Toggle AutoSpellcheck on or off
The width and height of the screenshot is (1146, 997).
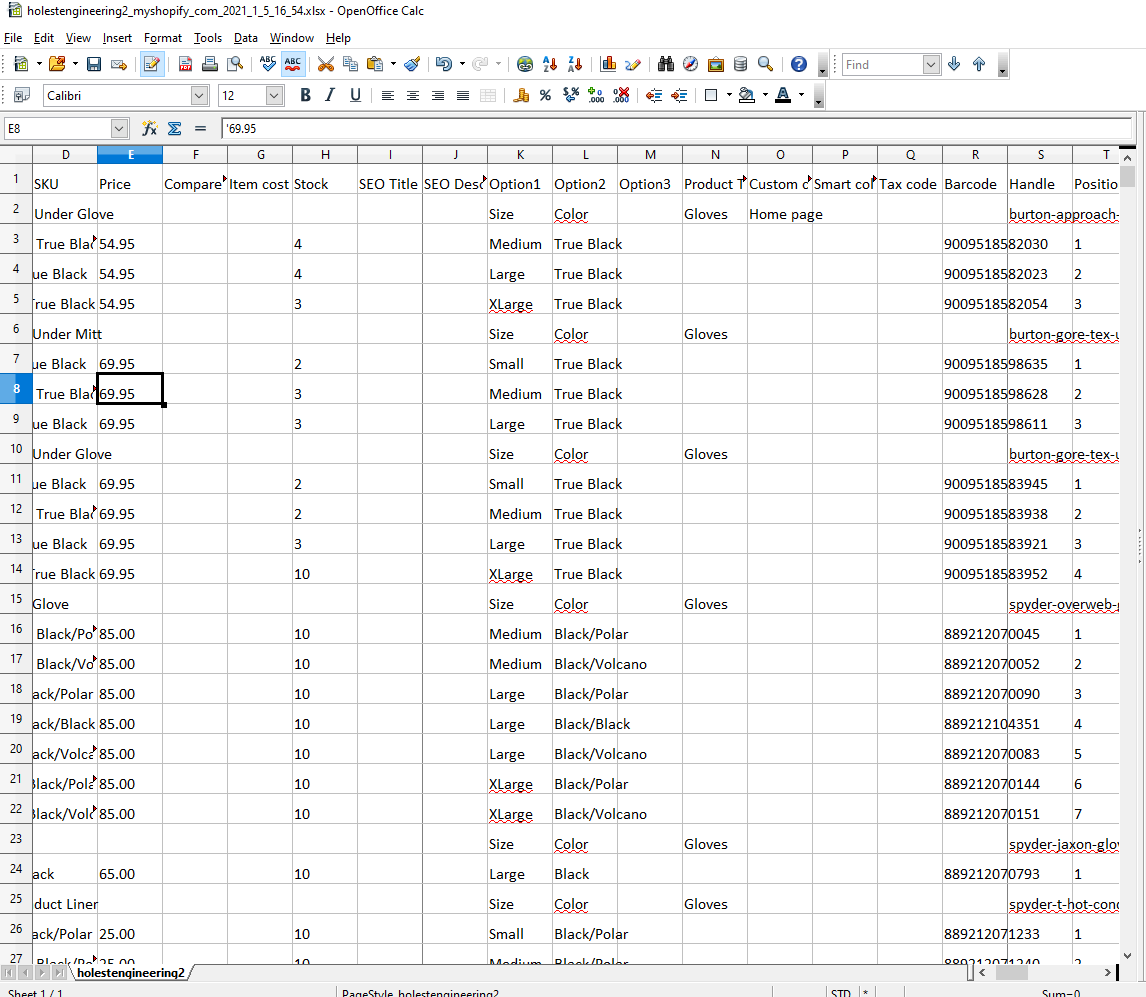click(293, 64)
